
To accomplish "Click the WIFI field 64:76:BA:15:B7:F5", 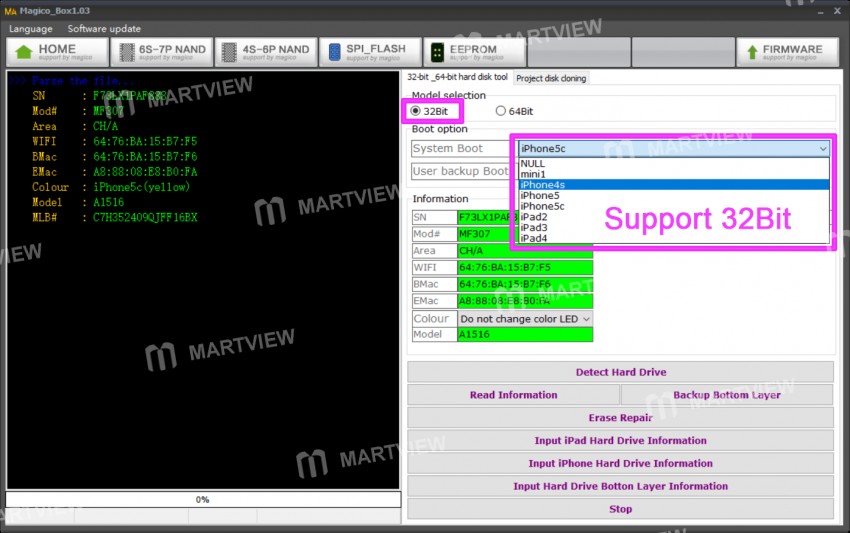I will coord(525,267).
